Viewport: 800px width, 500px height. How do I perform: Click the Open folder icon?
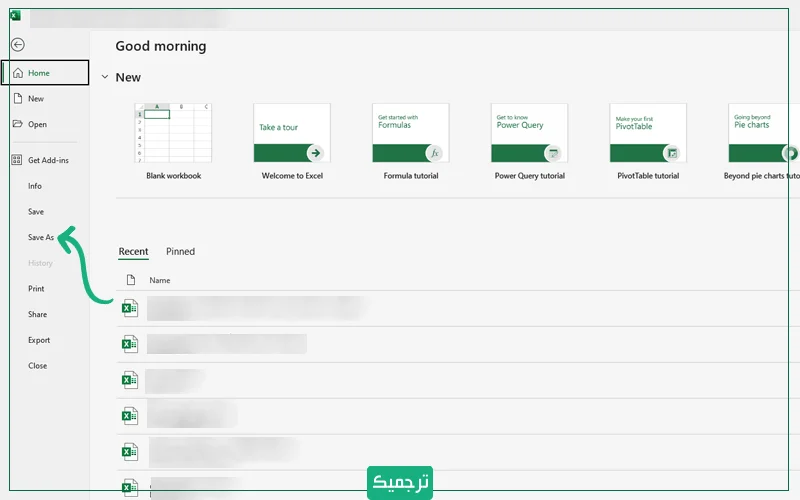tap(18, 124)
